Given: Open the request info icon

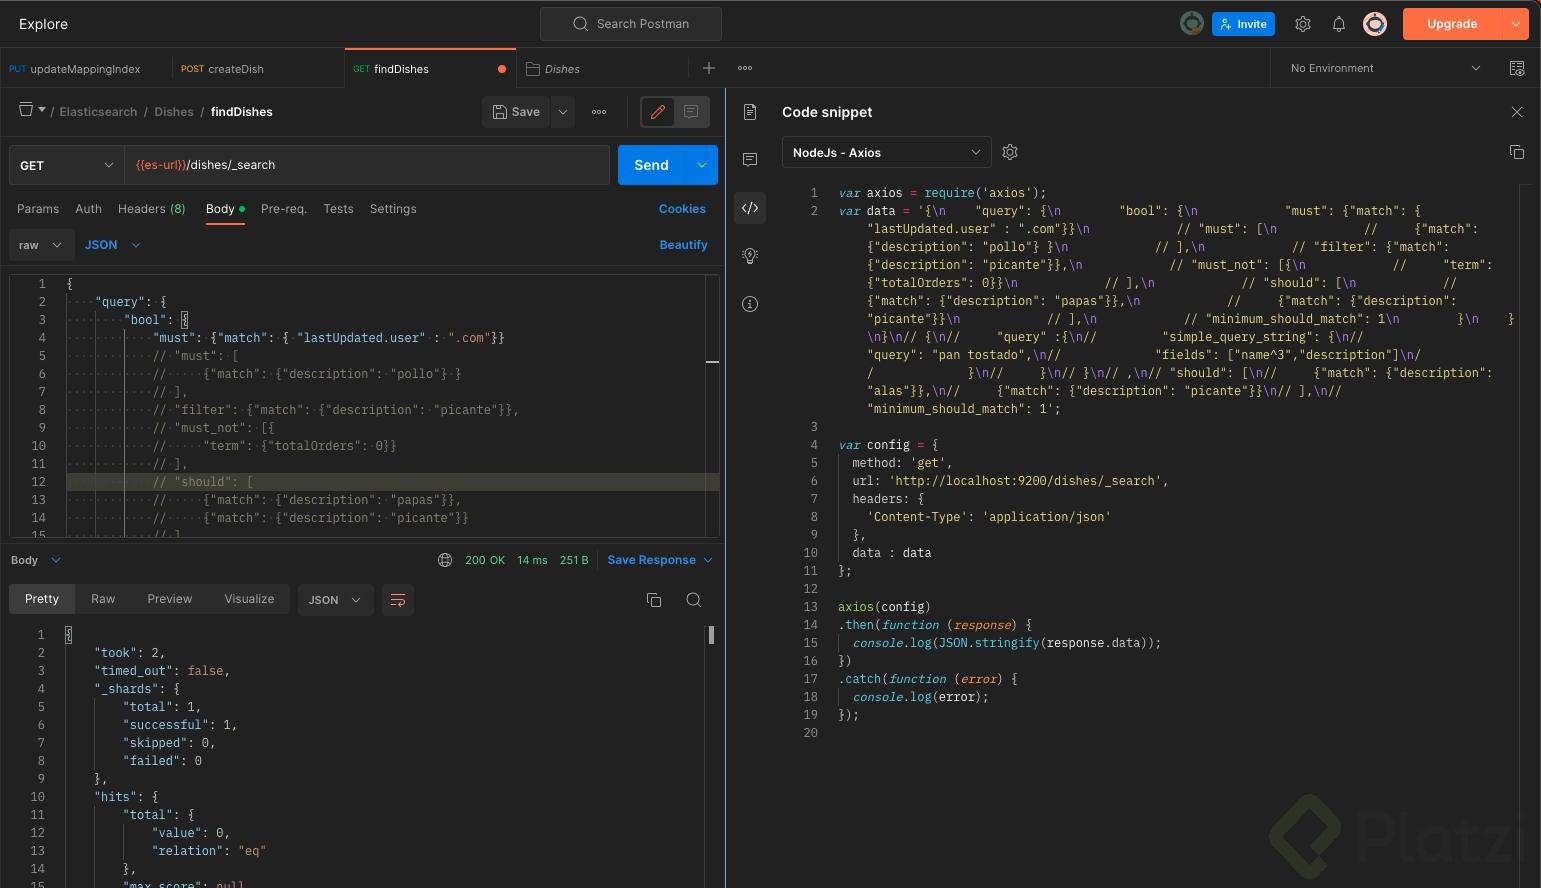Looking at the screenshot, I should 750,304.
